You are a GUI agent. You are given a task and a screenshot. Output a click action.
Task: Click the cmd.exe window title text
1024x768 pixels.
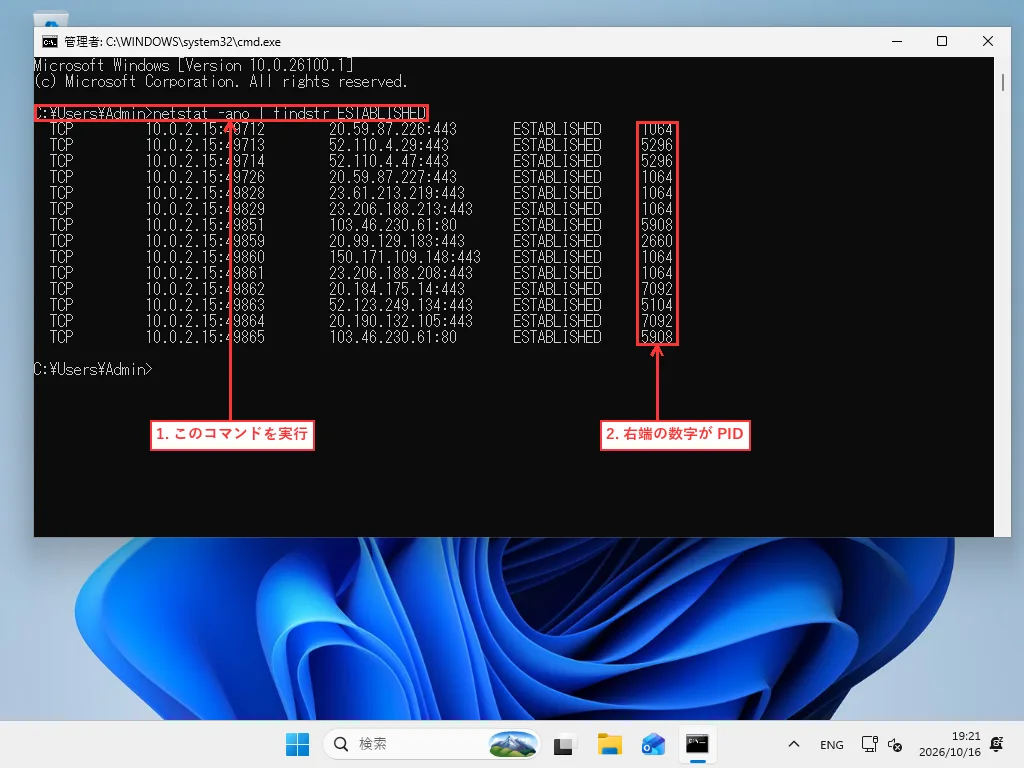[172, 42]
